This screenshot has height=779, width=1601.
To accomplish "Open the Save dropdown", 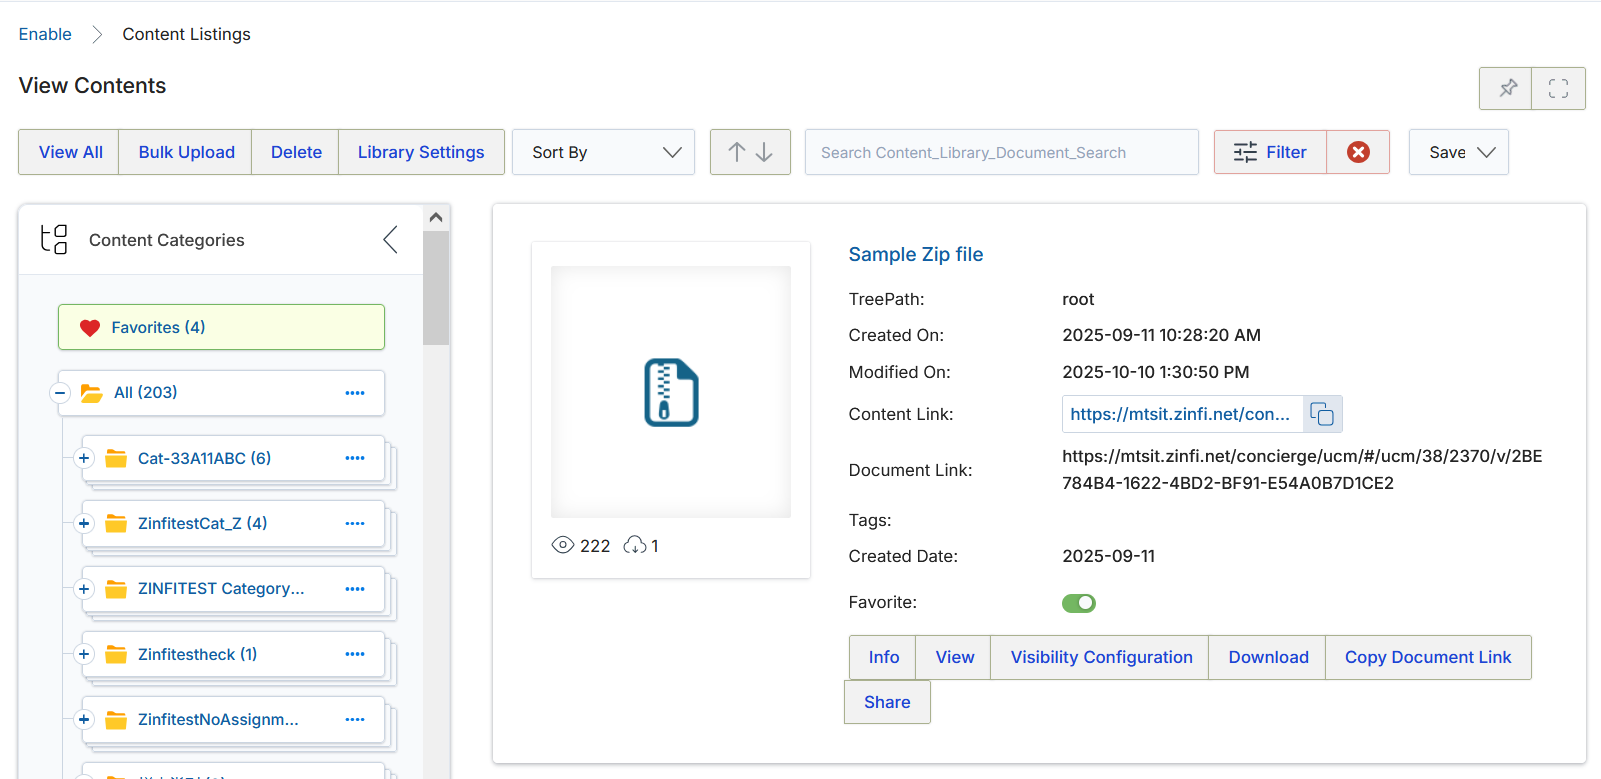I will [x=1459, y=152].
